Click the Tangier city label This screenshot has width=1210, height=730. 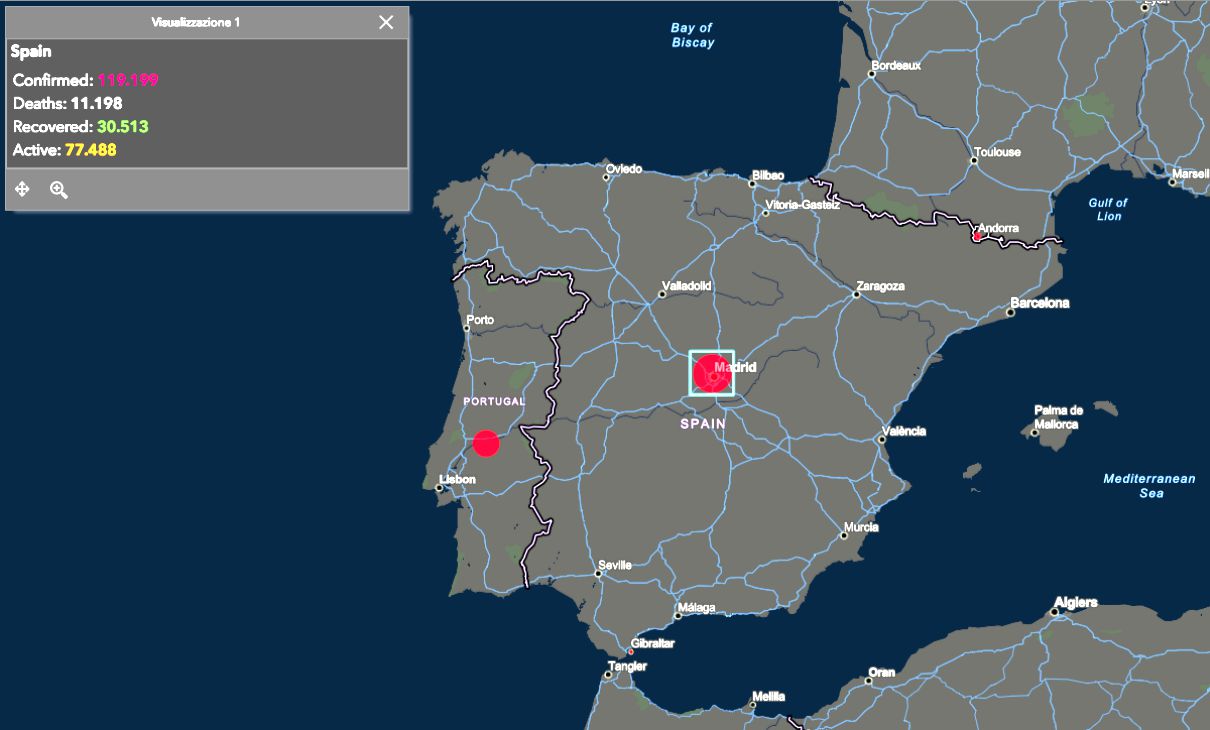pos(627,667)
